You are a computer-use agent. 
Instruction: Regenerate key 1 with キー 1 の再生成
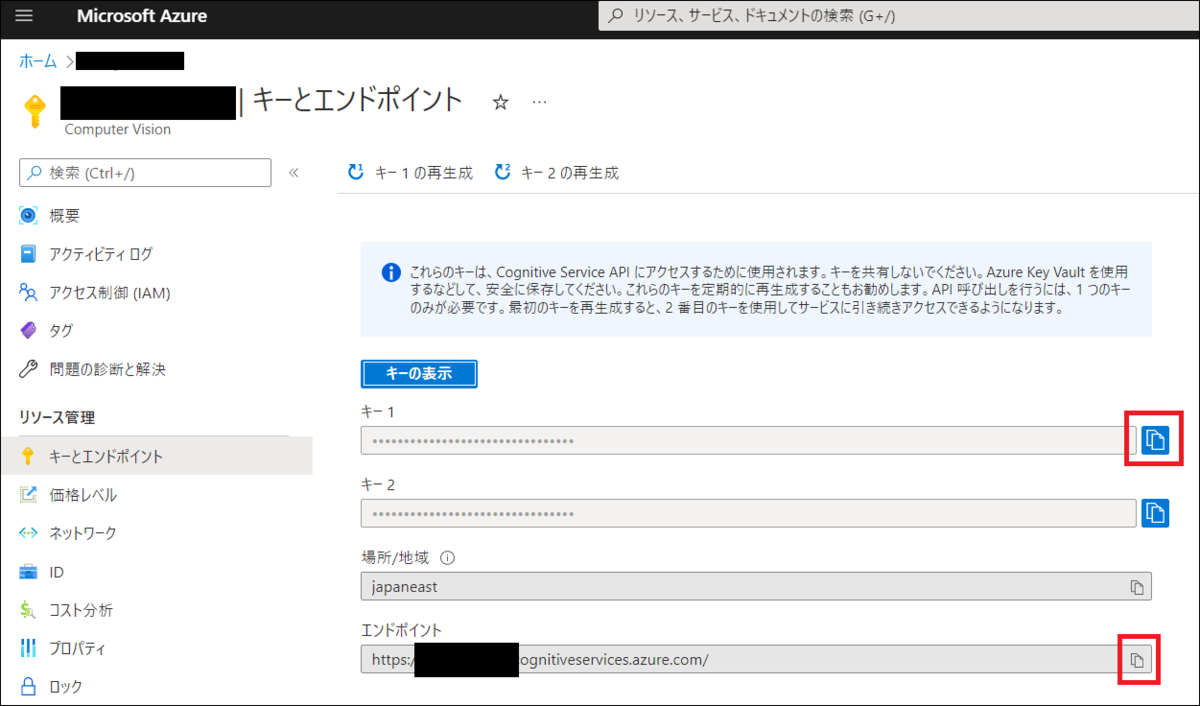(410, 173)
